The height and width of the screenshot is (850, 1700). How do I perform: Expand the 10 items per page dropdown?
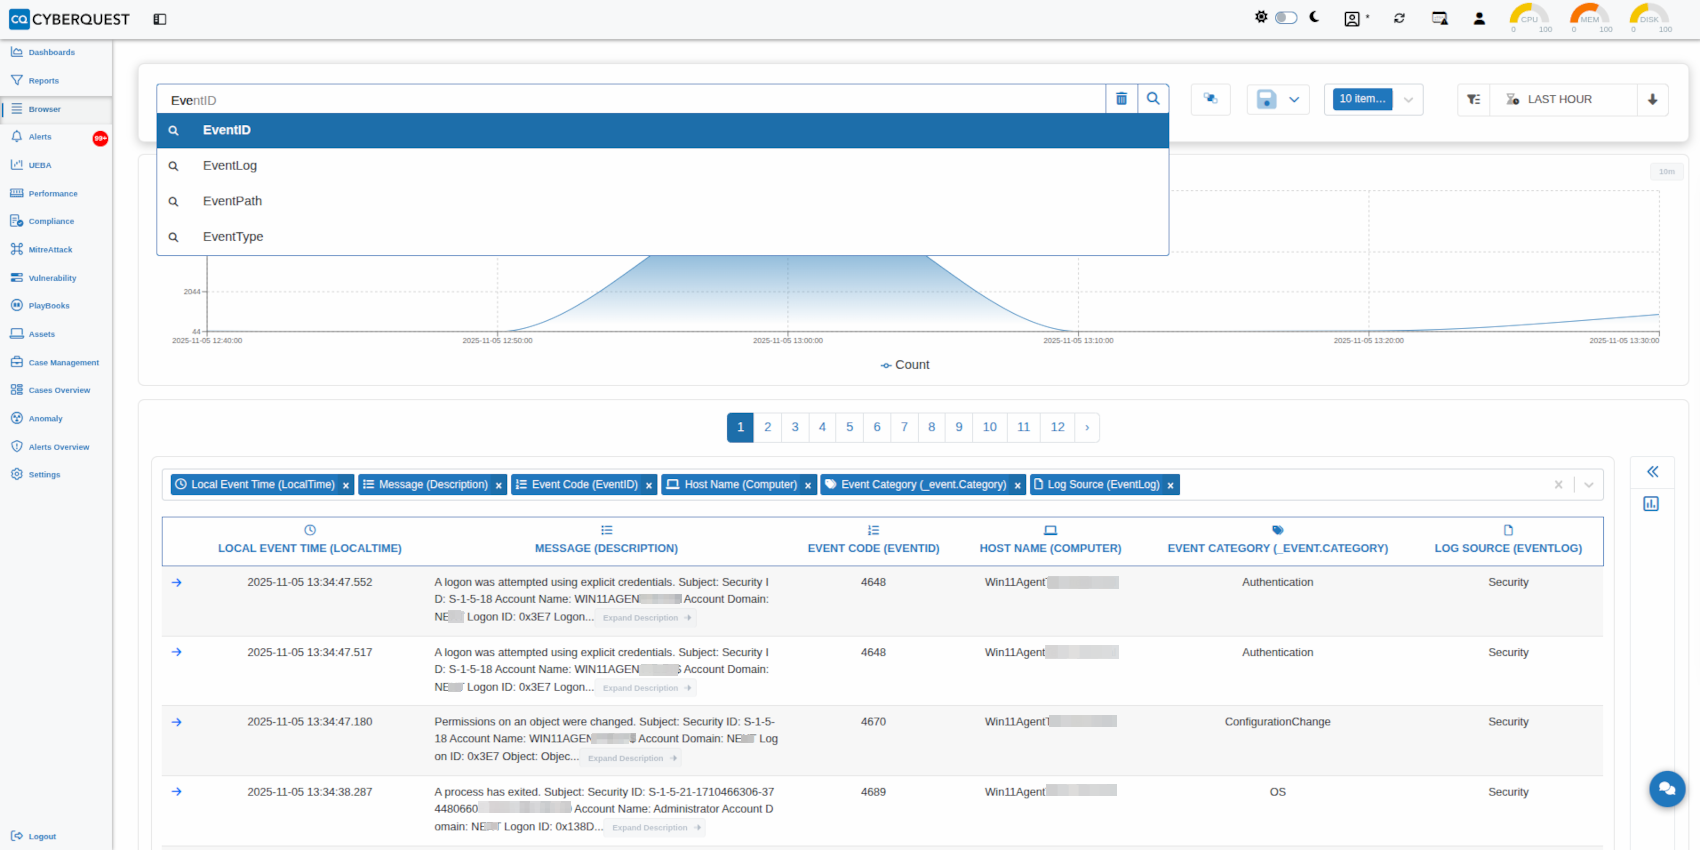click(x=1408, y=99)
